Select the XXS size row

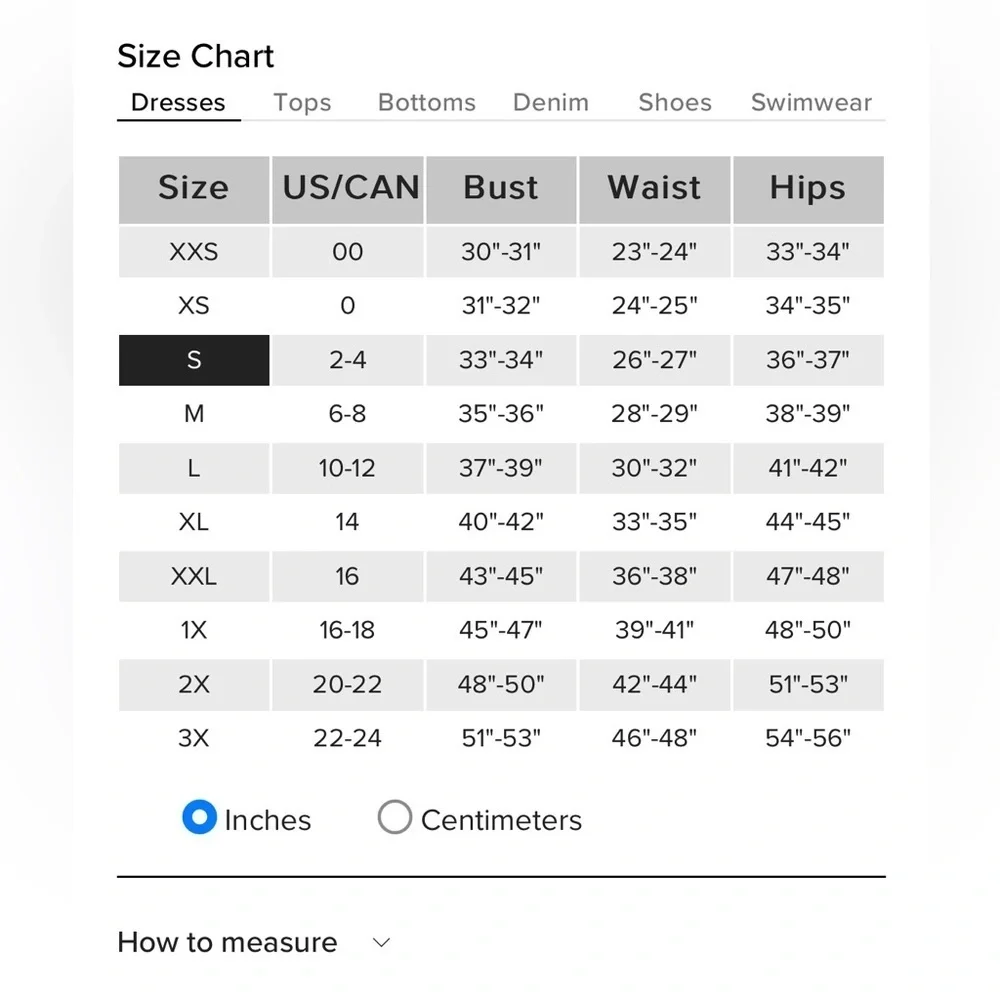pyautogui.click(x=501, y=252)
